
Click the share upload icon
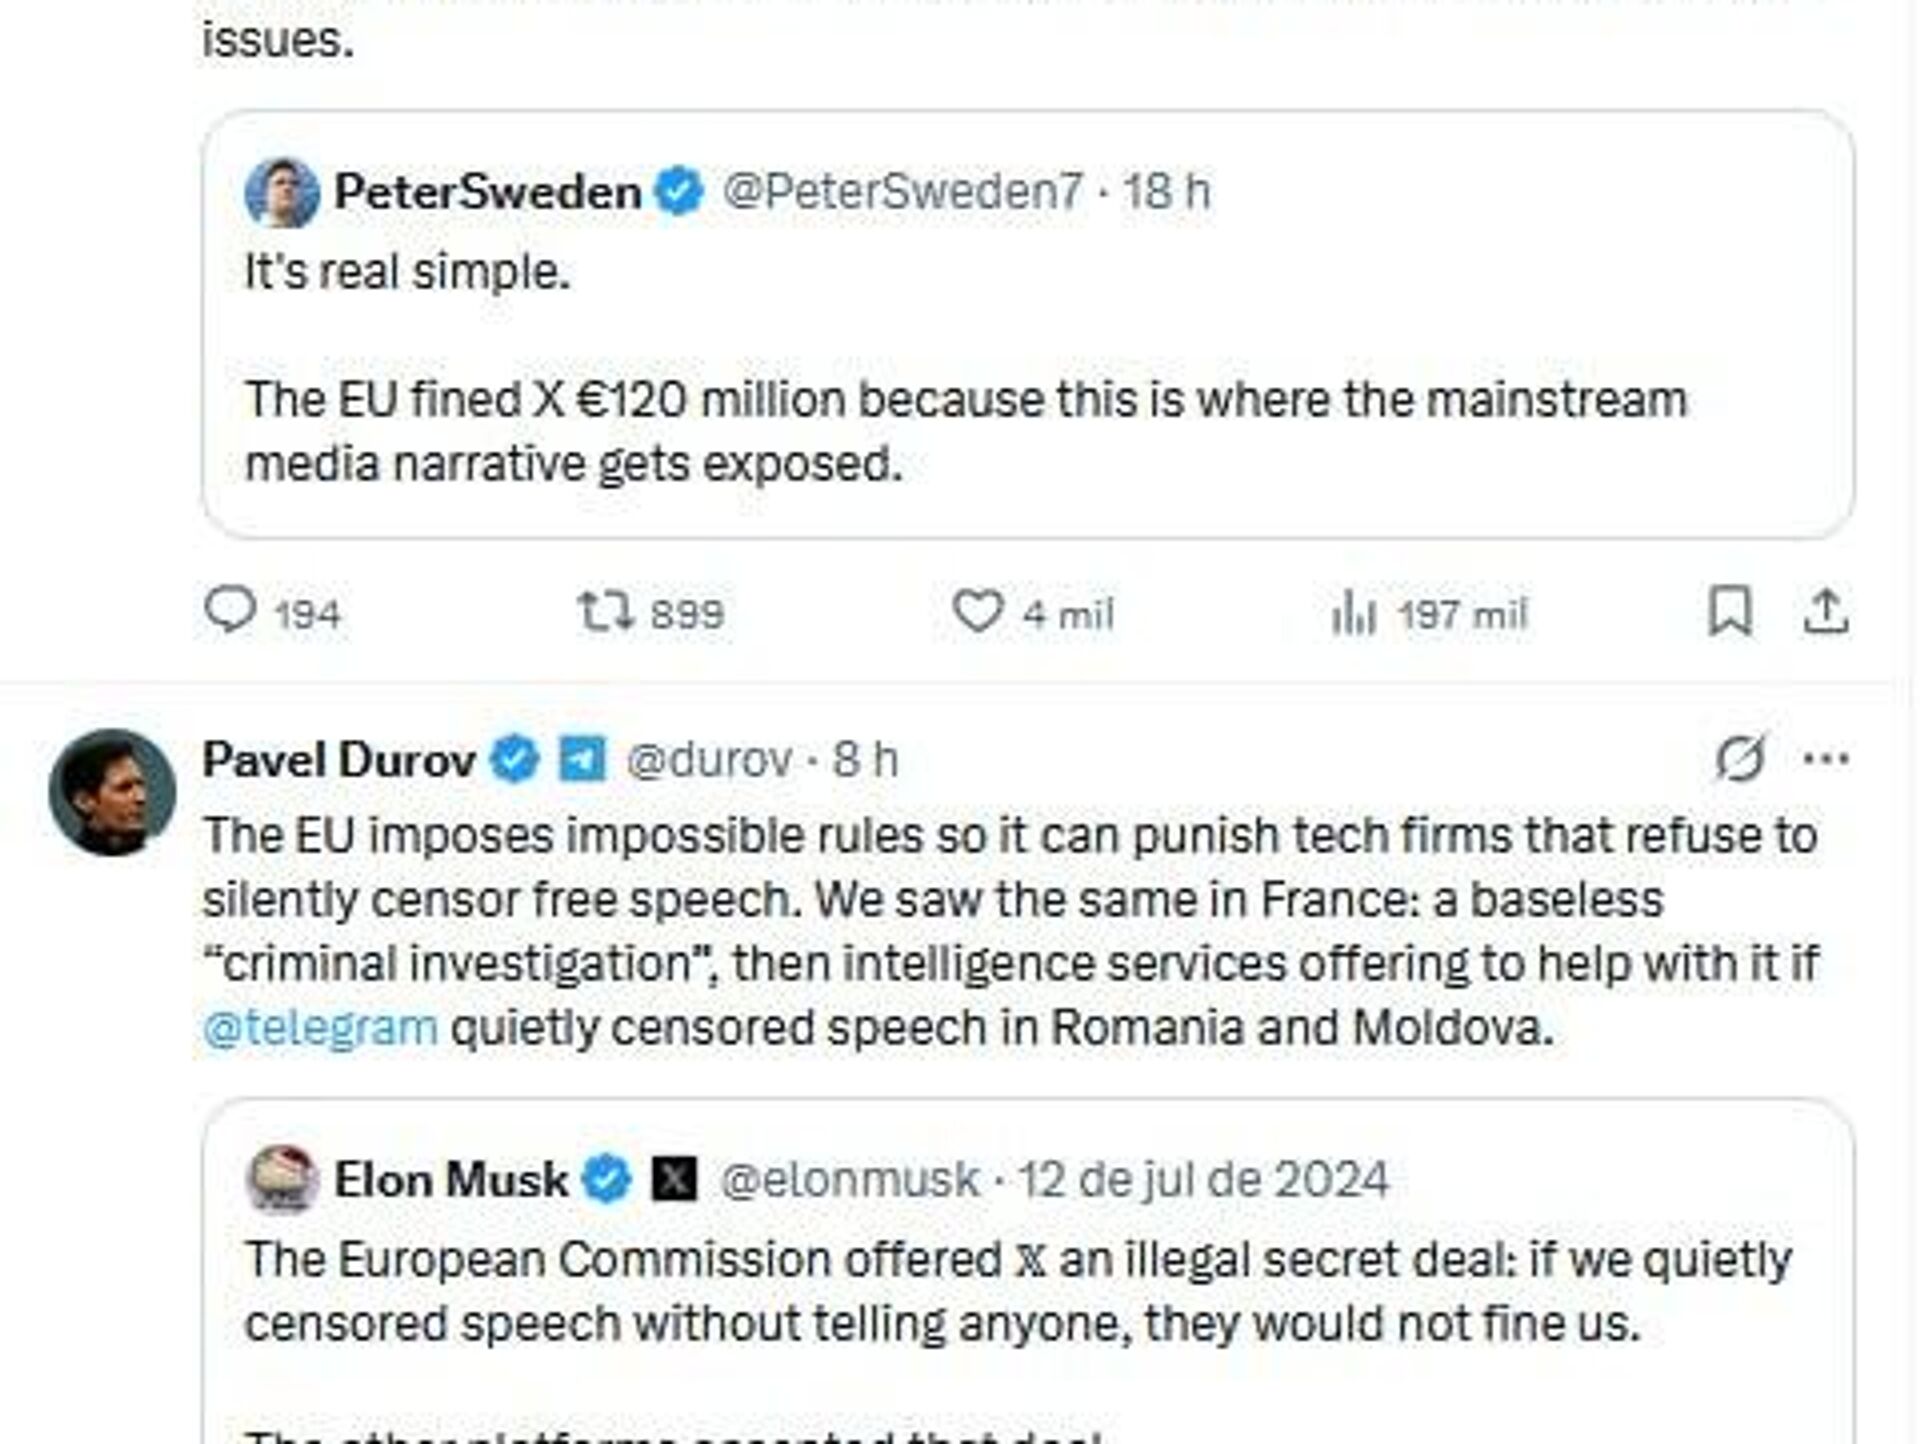(1825, 611)
